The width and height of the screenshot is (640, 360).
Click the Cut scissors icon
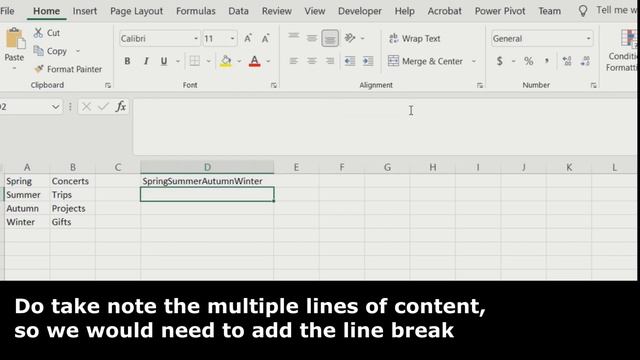point(38,33)
